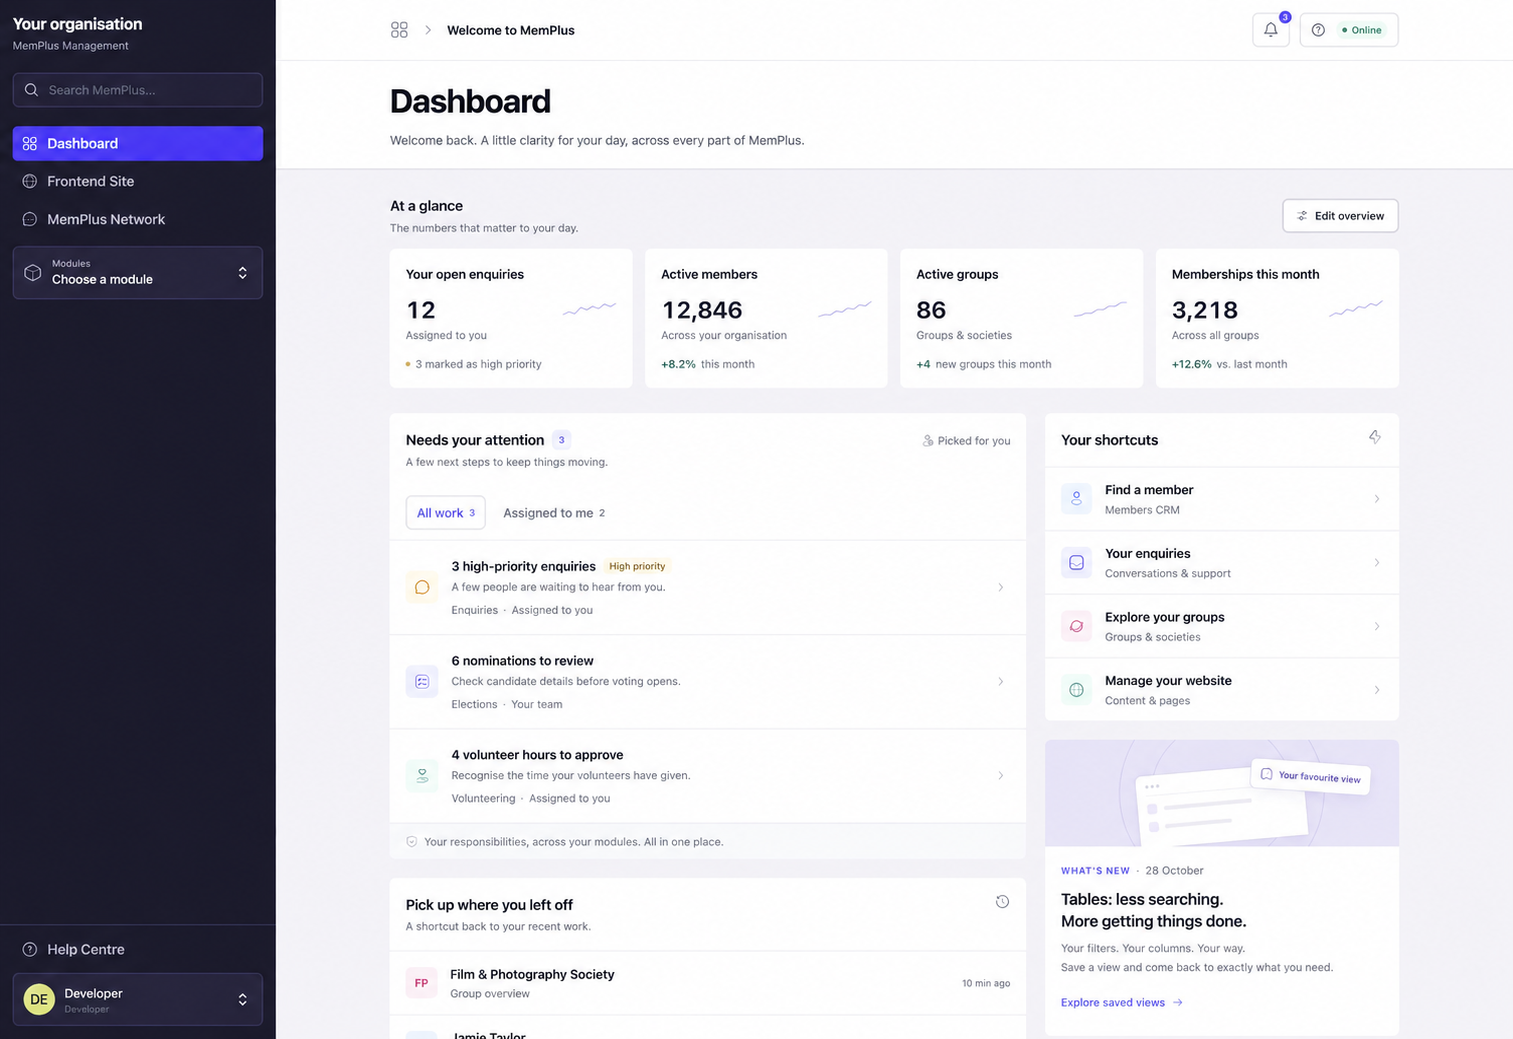The image size is (1513, 1039).
Task: Expand the Developer account menu arrows
Action: [242, 999]
